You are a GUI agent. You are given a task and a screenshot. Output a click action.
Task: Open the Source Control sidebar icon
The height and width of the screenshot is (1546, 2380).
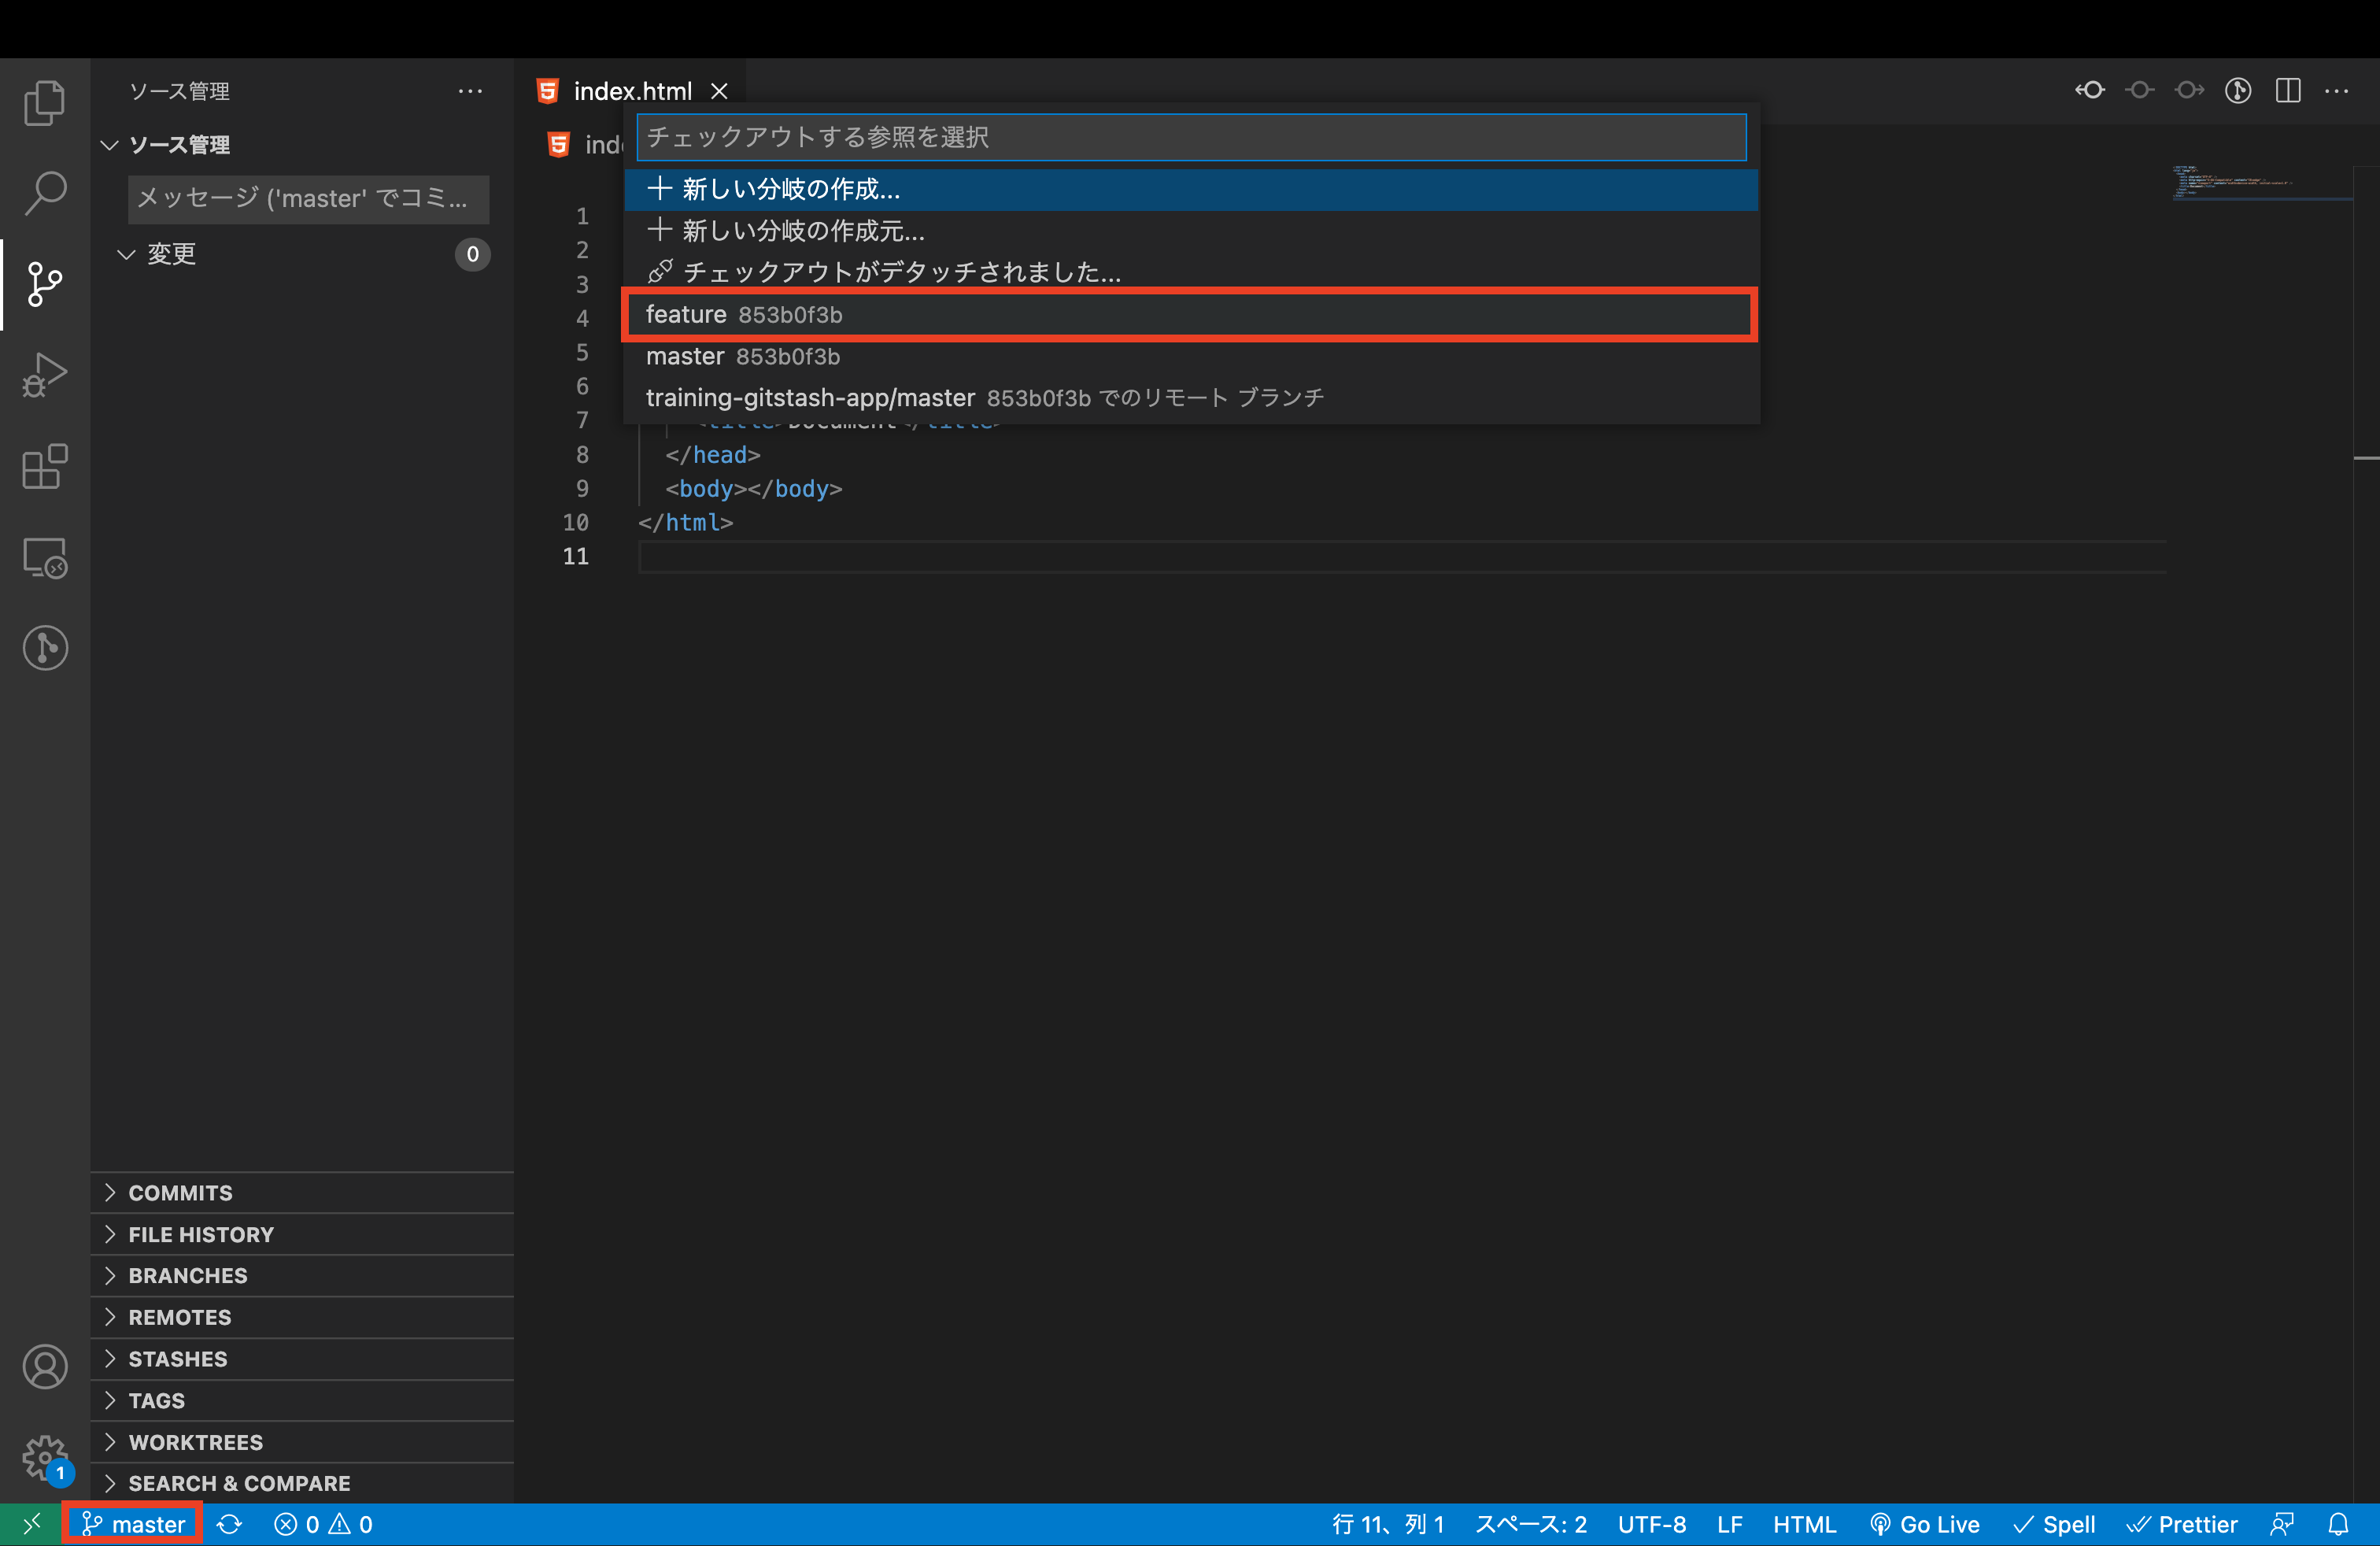pyautogui.click(x=44, y=285)
